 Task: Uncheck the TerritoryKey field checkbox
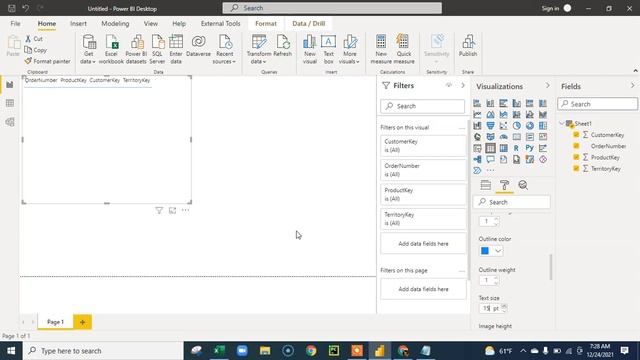point(576,168)
